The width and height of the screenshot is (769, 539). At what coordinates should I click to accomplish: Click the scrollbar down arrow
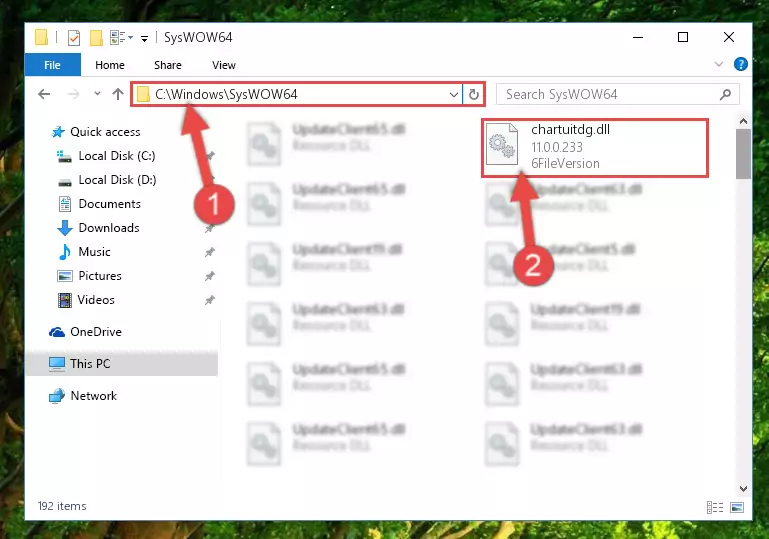coord(743,488)
